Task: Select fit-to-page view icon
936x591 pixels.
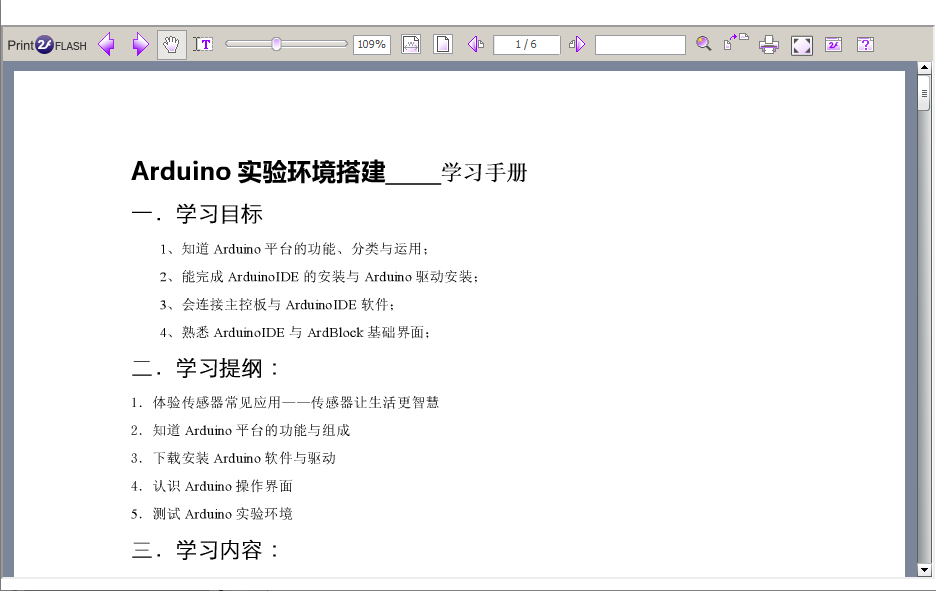Action: 442,44
